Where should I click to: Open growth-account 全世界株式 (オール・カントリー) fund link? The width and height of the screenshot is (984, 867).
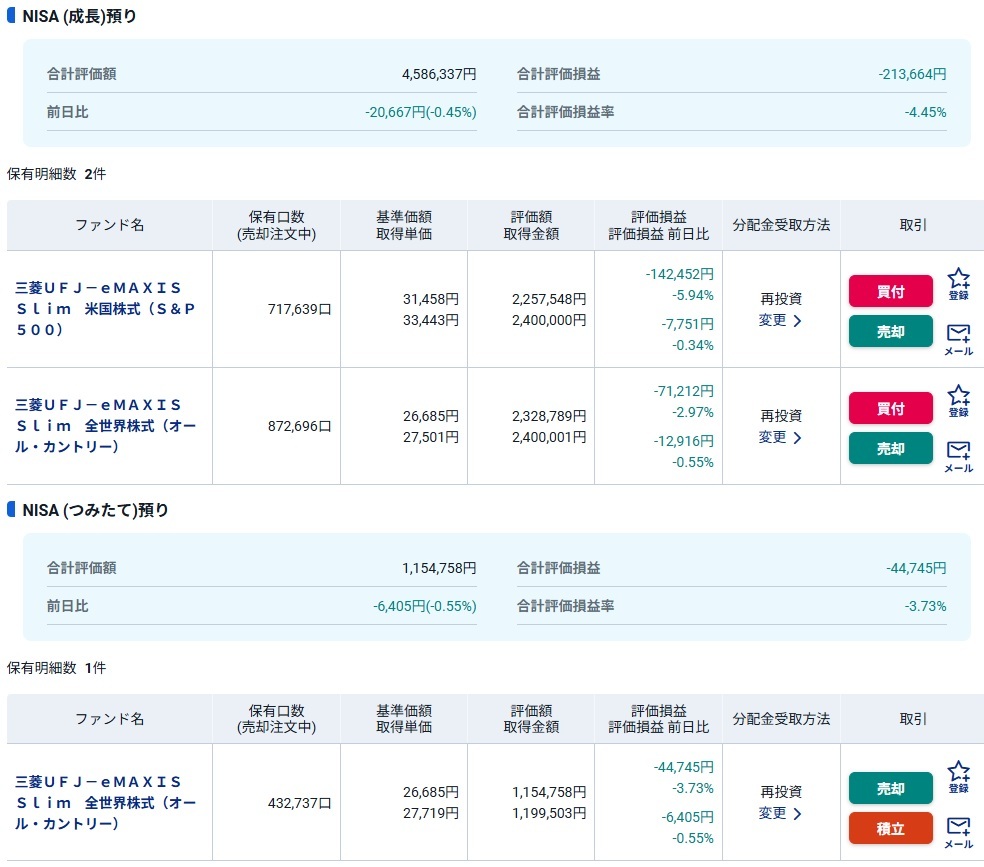coord(105,425)
